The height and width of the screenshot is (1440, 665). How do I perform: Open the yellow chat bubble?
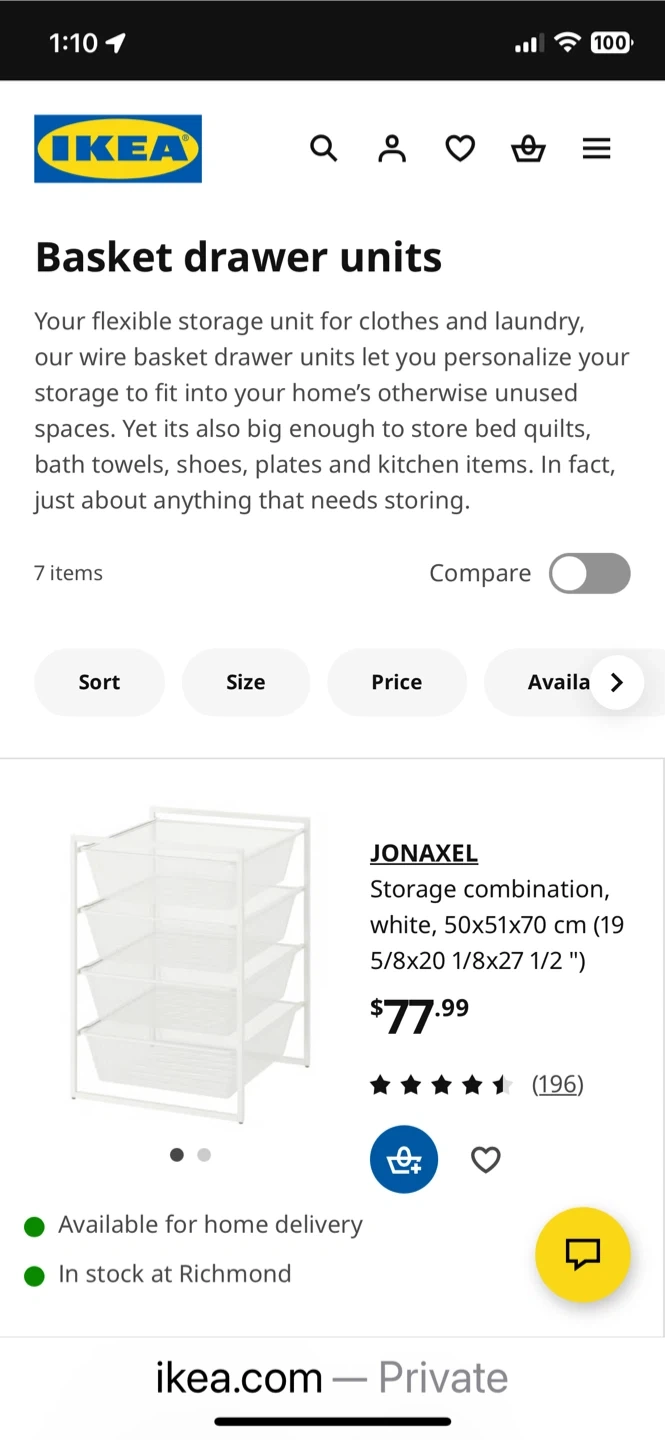point(582,1254)
